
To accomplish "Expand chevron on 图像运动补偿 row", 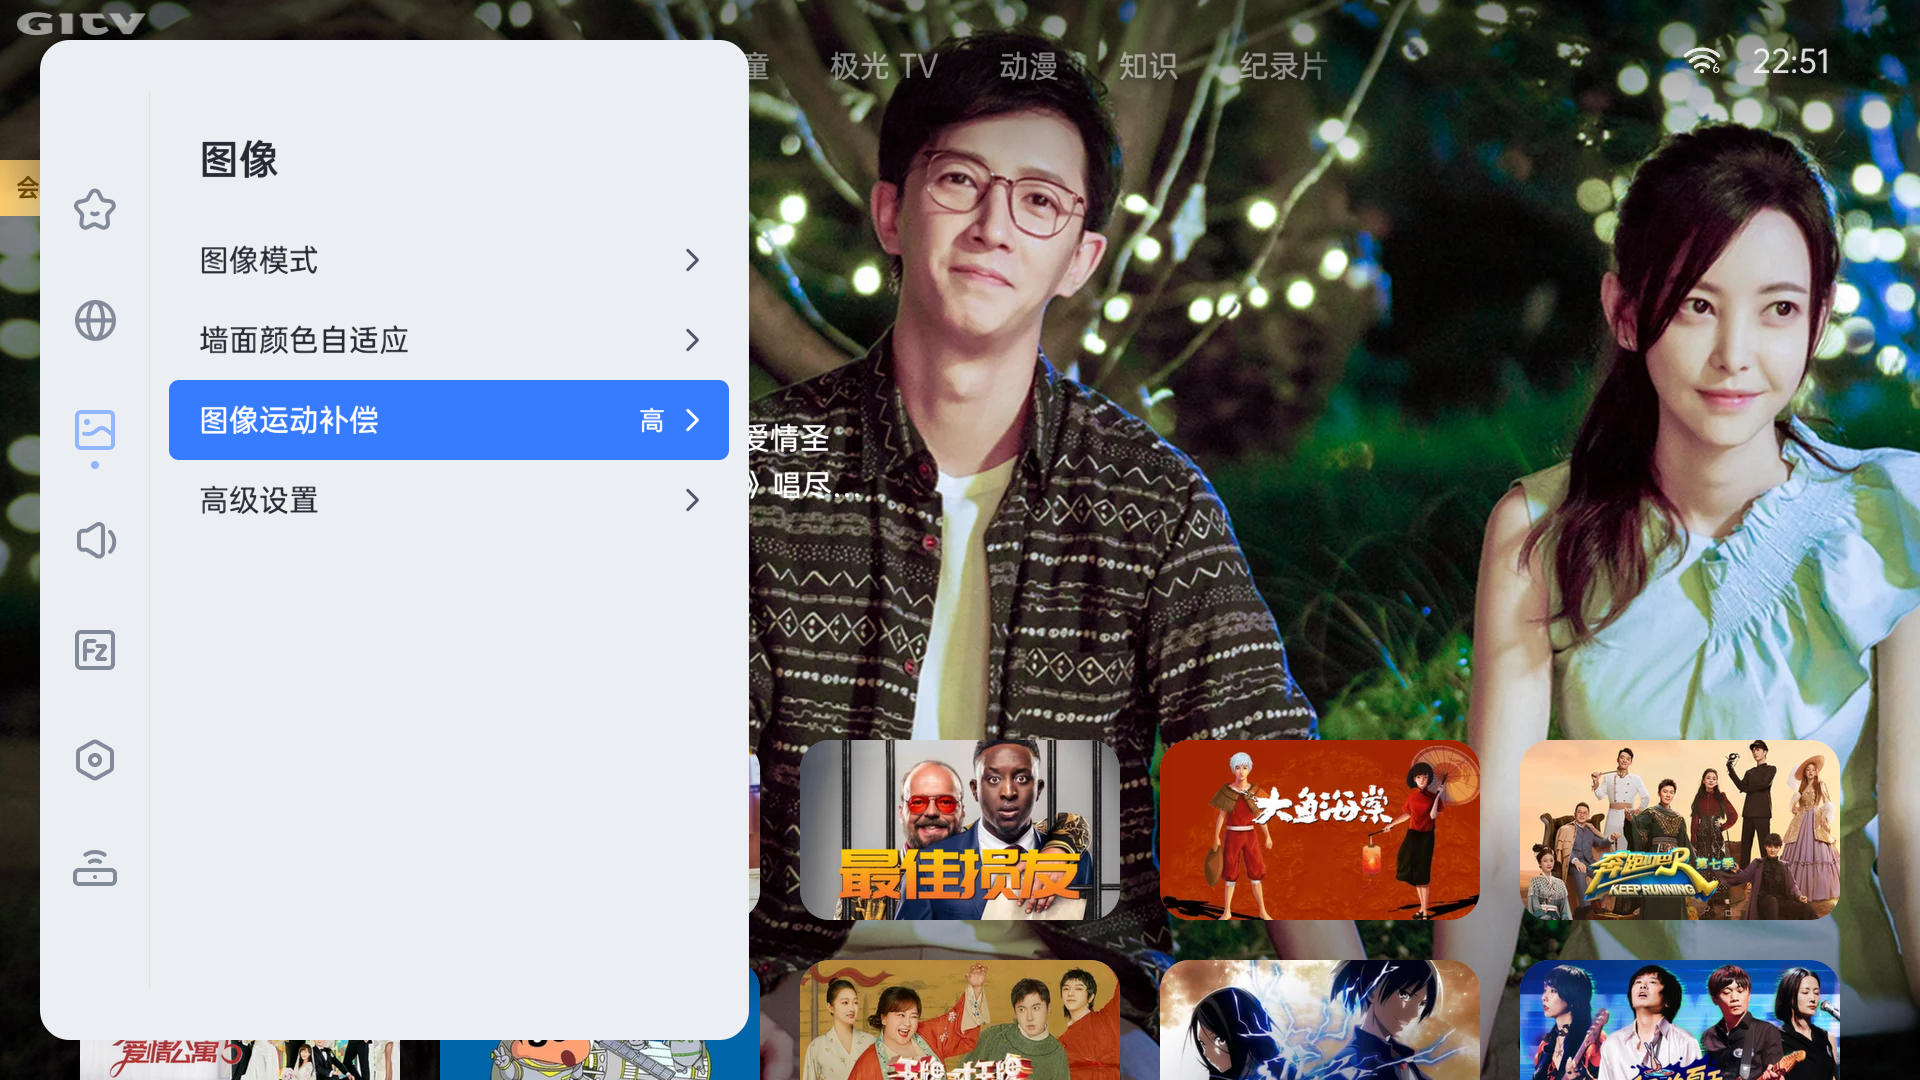I will tap(692, 420).
